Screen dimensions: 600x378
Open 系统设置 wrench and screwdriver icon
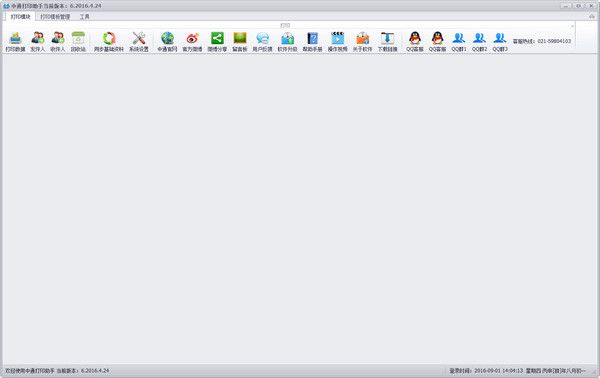[139, 42]
